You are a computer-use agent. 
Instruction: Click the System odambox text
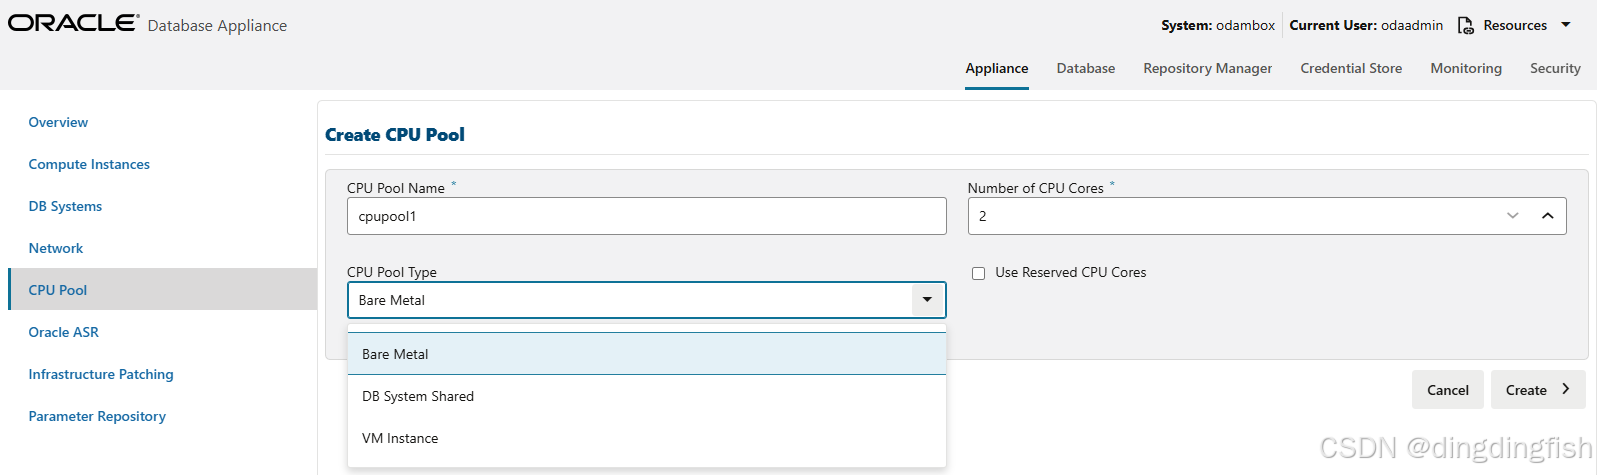click(x=1218, y=25)
